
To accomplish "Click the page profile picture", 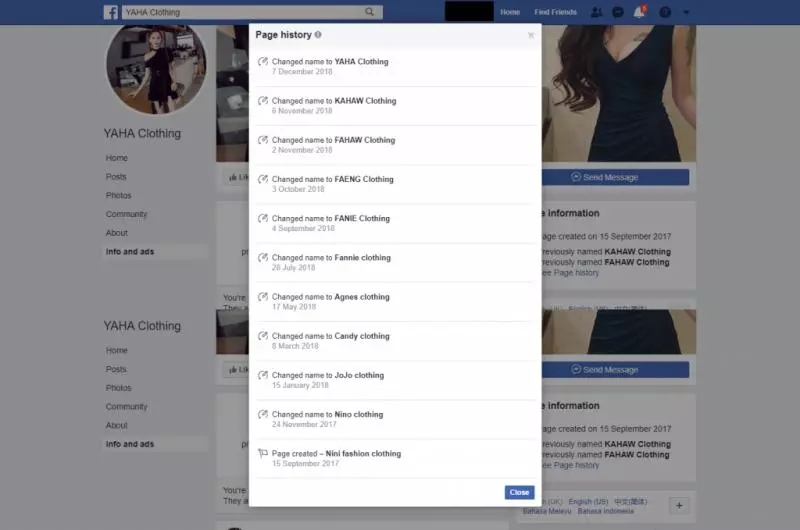I will 156,66.
